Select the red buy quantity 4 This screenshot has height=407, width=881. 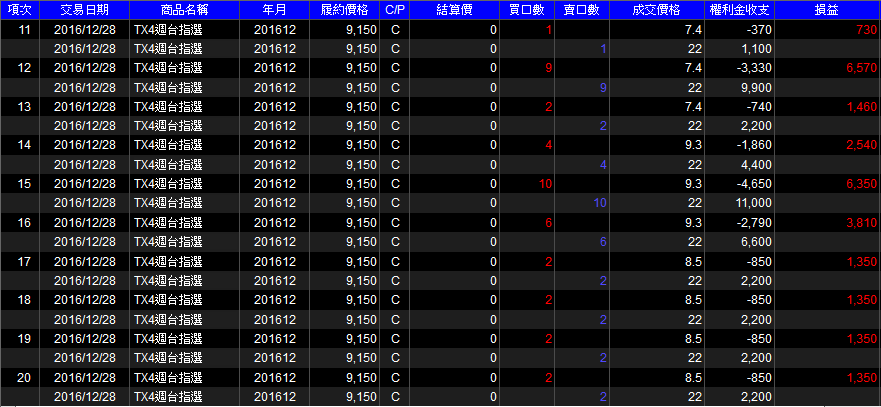pyautogui.click(x=549, y=145)
